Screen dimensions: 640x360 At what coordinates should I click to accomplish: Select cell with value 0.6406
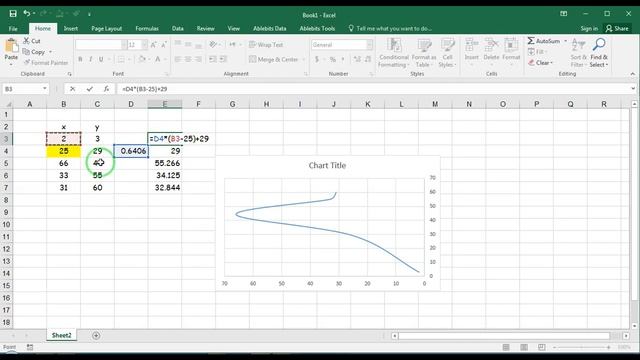tap(131, 151)
